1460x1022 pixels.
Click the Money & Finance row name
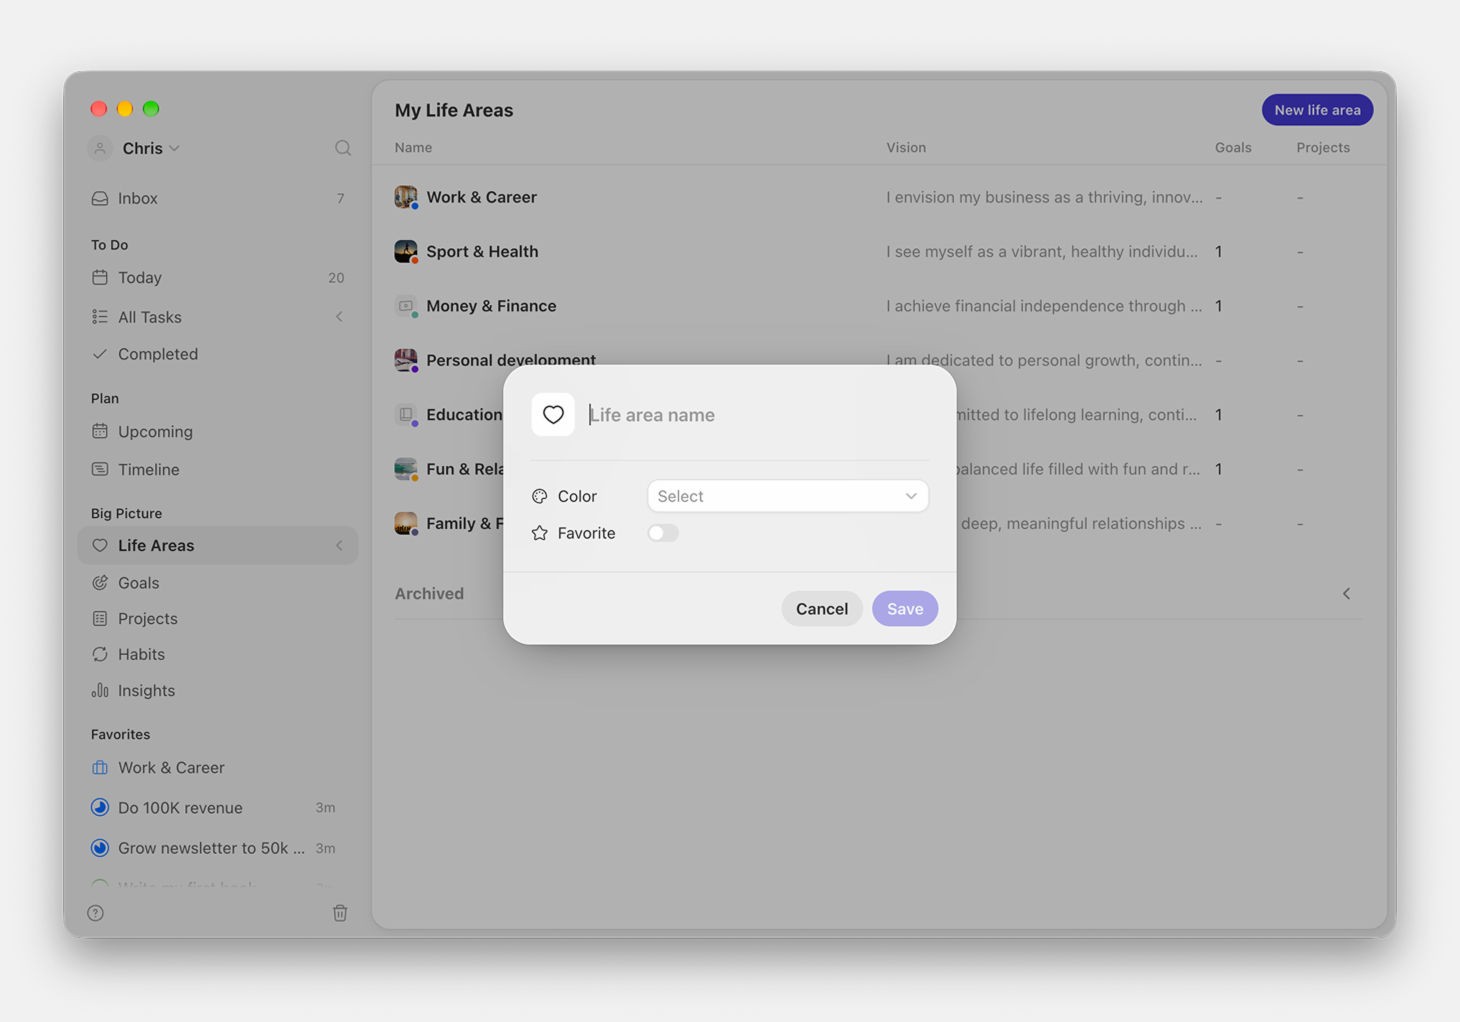click(x=491, y=306)
